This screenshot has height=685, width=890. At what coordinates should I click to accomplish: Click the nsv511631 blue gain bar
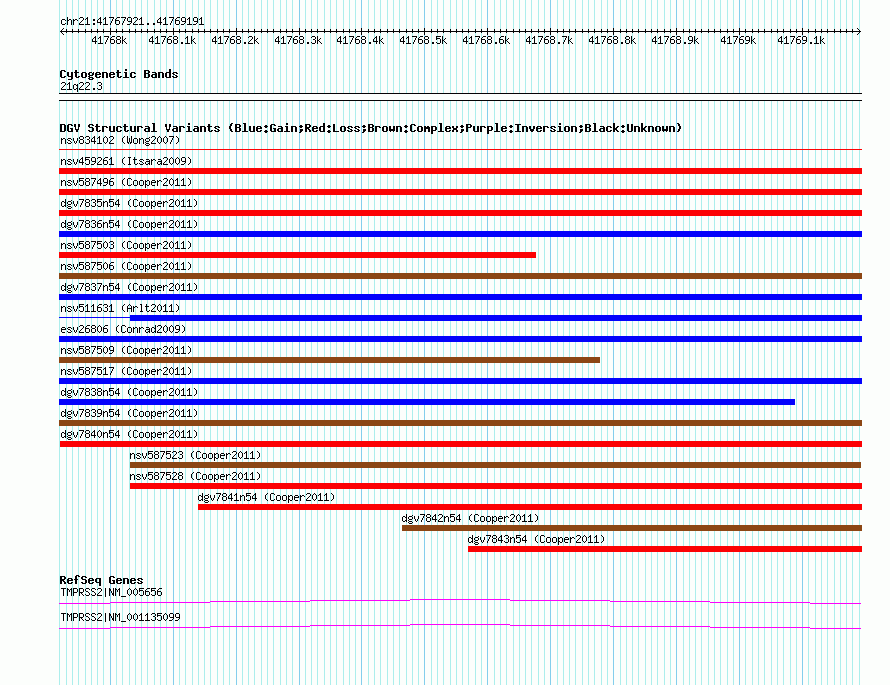tap(496, 318)
